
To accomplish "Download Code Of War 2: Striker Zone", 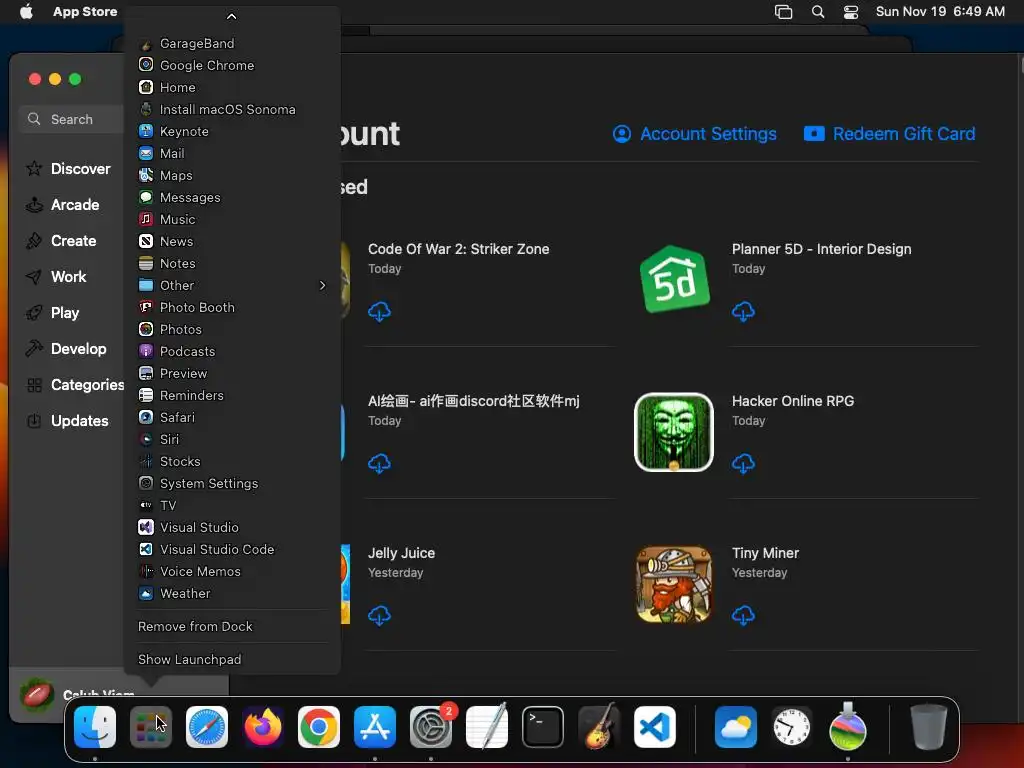I will 379,312.
